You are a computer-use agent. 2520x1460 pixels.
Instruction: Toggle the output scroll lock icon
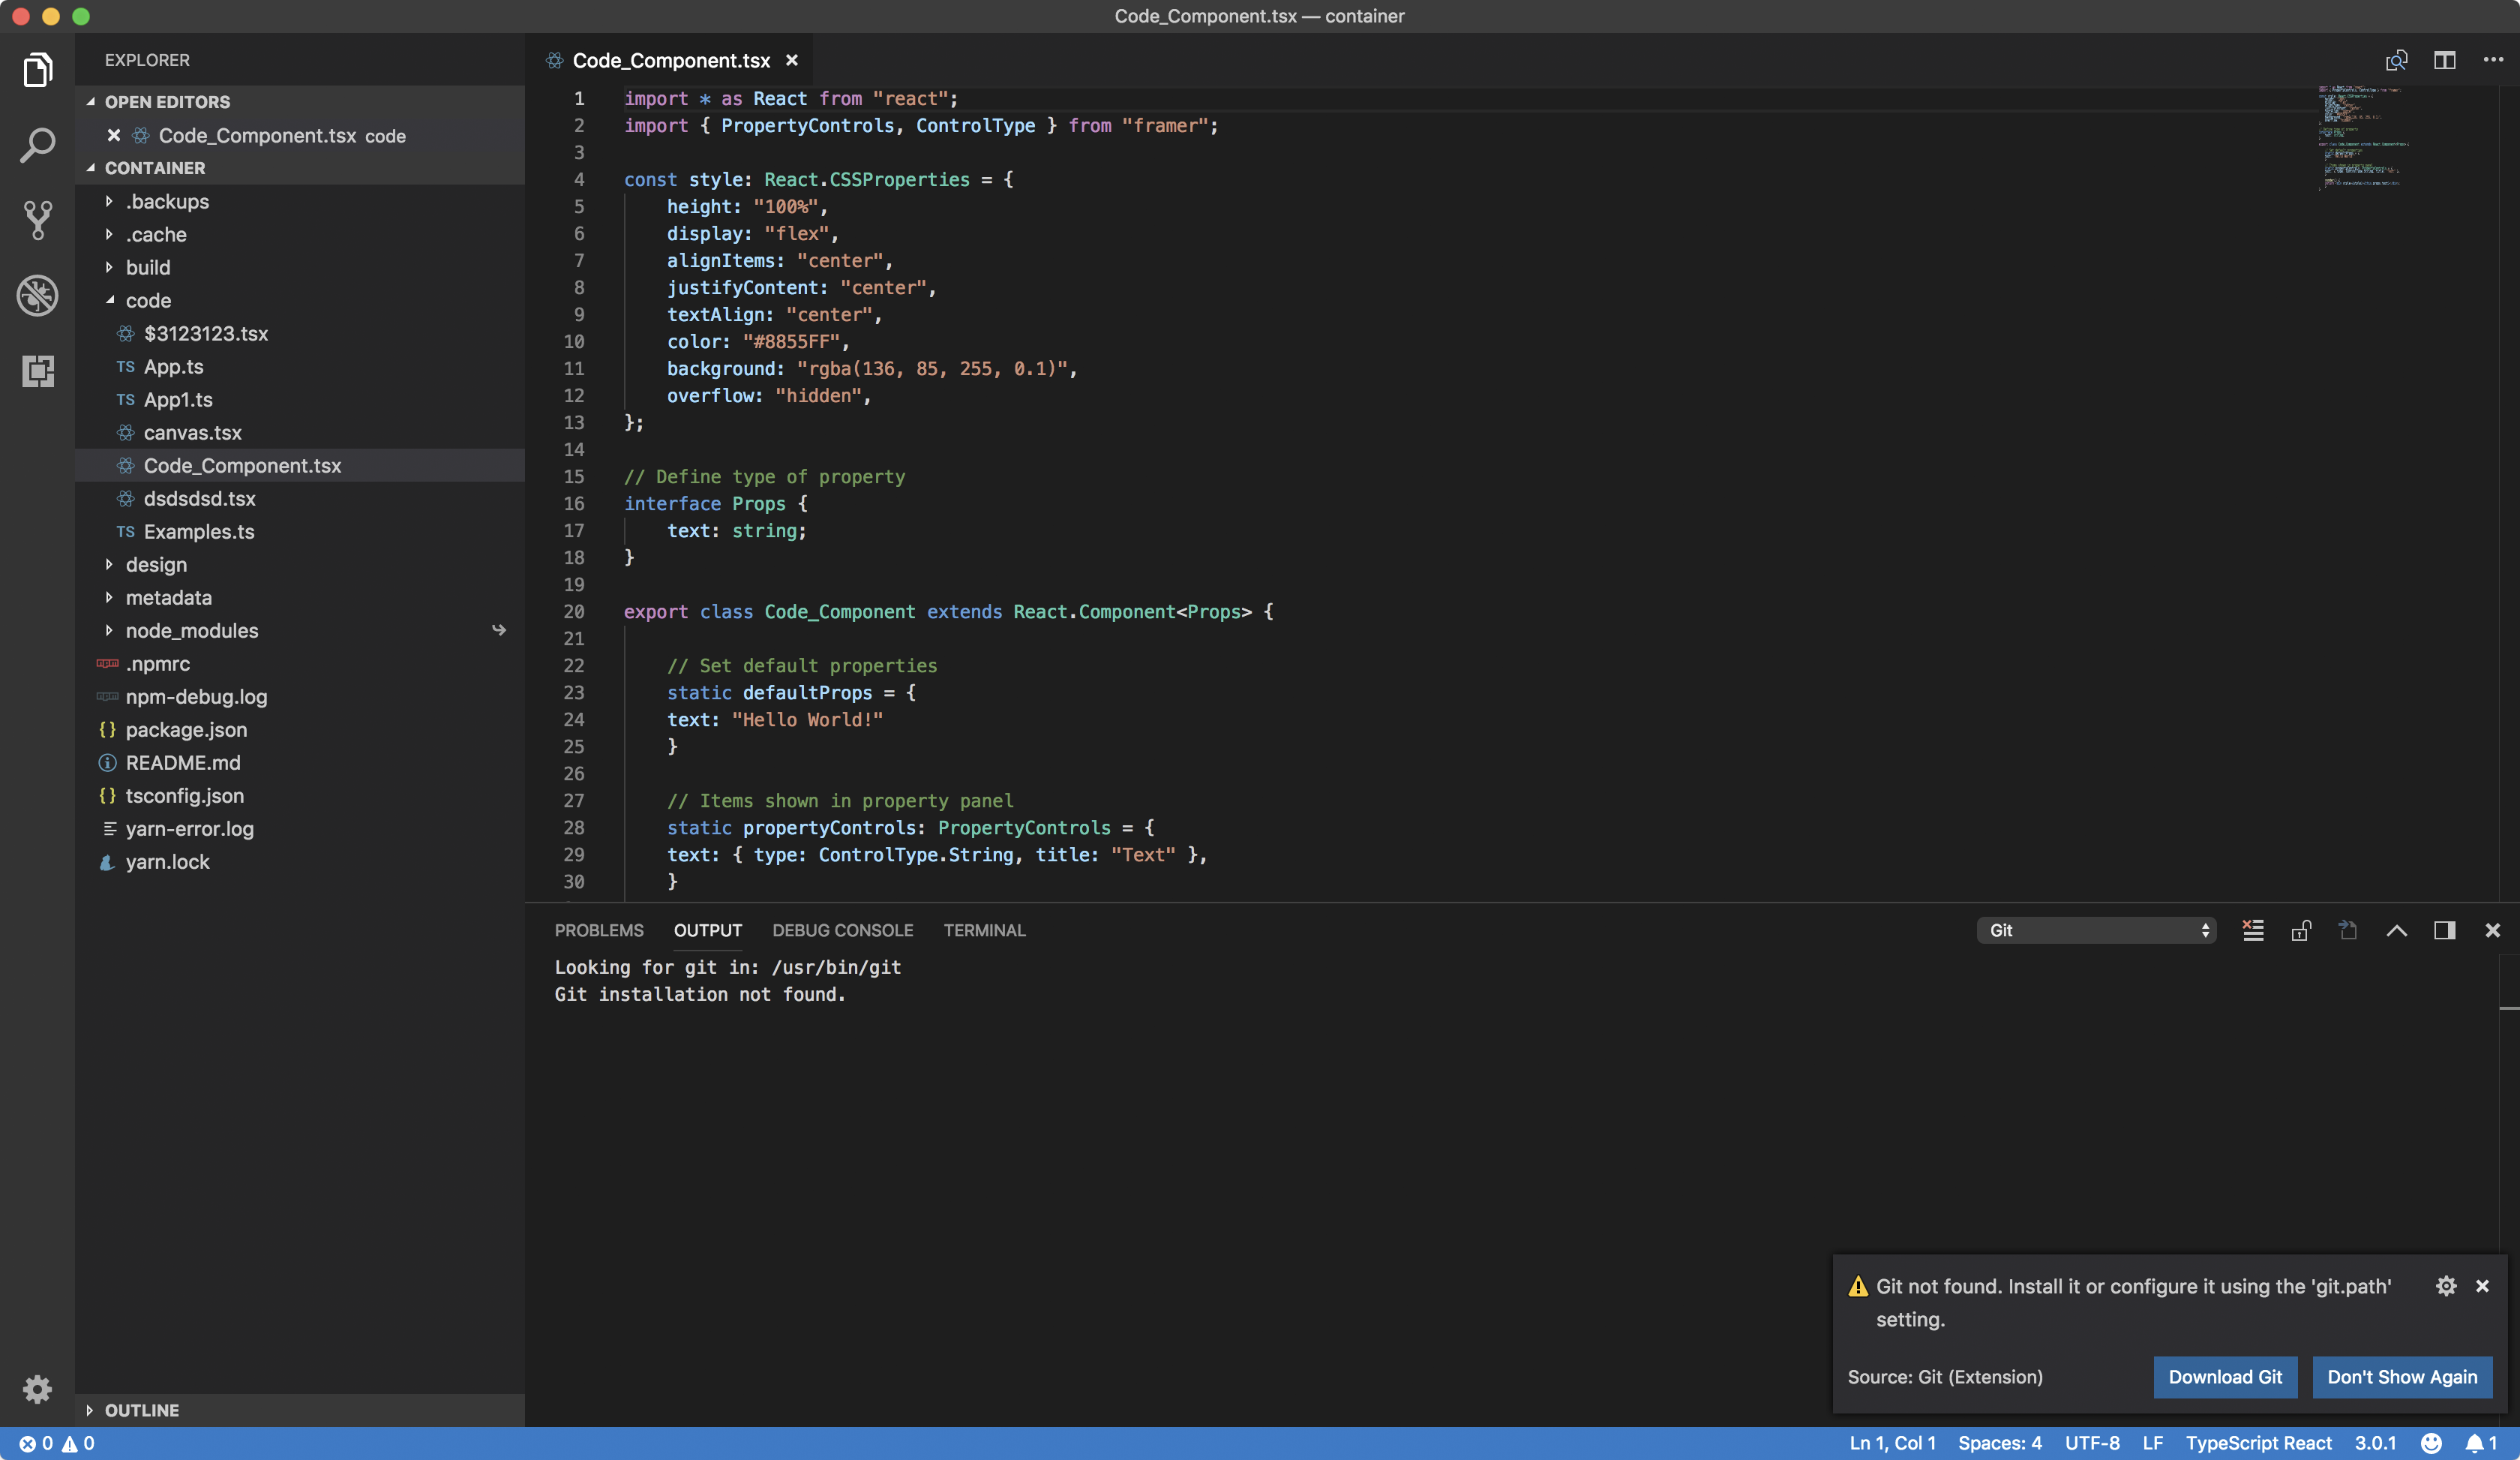(x=2300, y=930)
